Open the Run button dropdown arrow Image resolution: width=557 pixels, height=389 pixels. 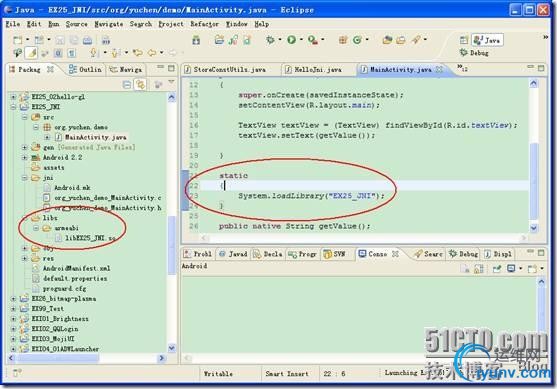point(301,40)
